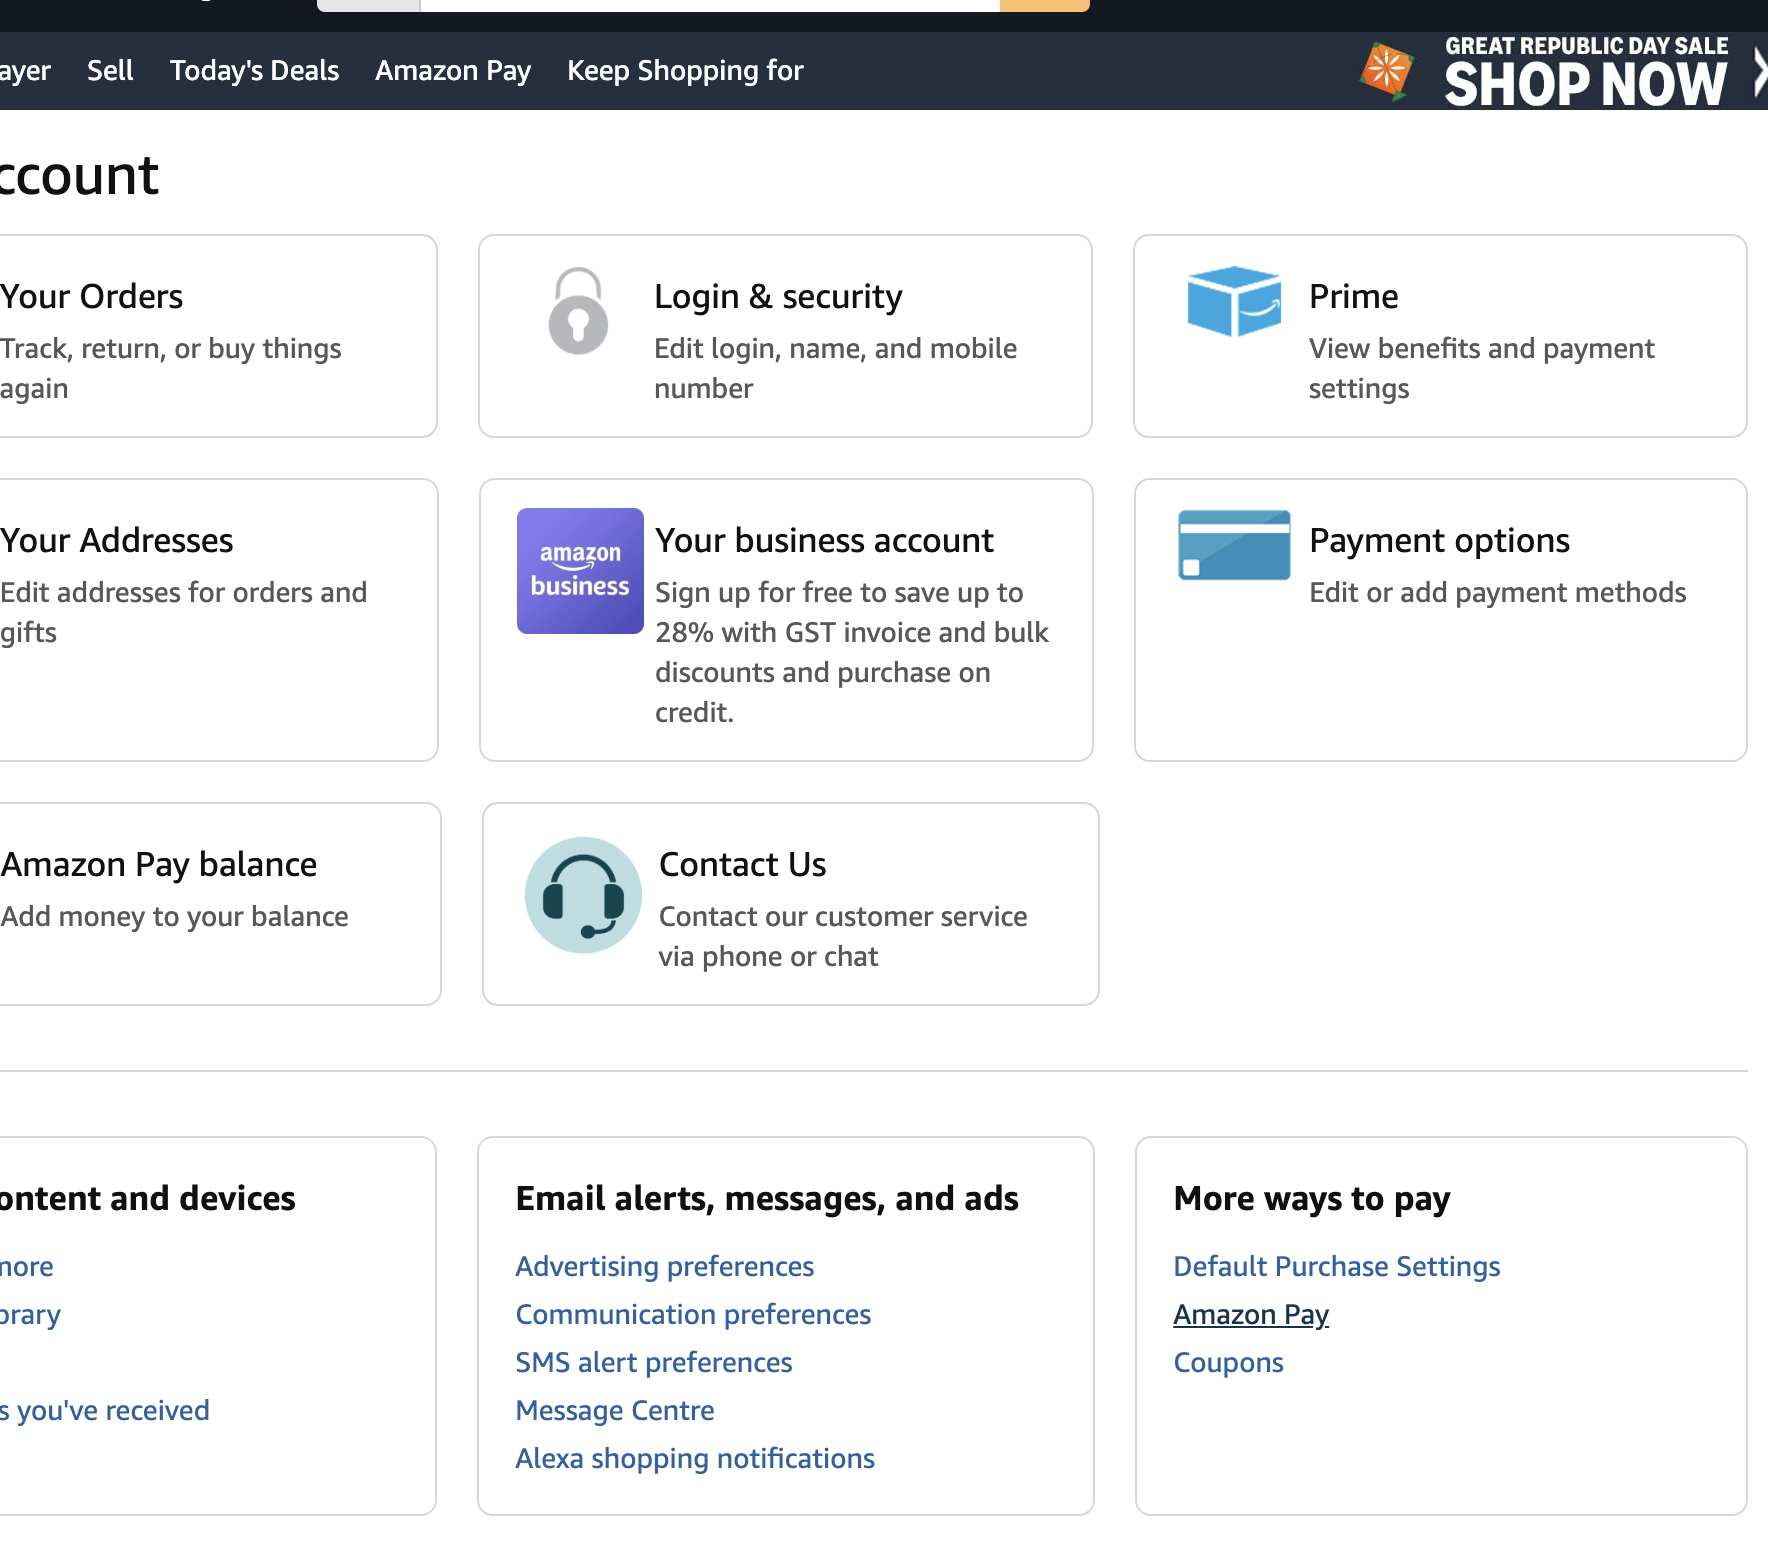Click 'Edit login, name, and mobile number' text
Screen dimensions: 1768x1556
tap(835, 368)
